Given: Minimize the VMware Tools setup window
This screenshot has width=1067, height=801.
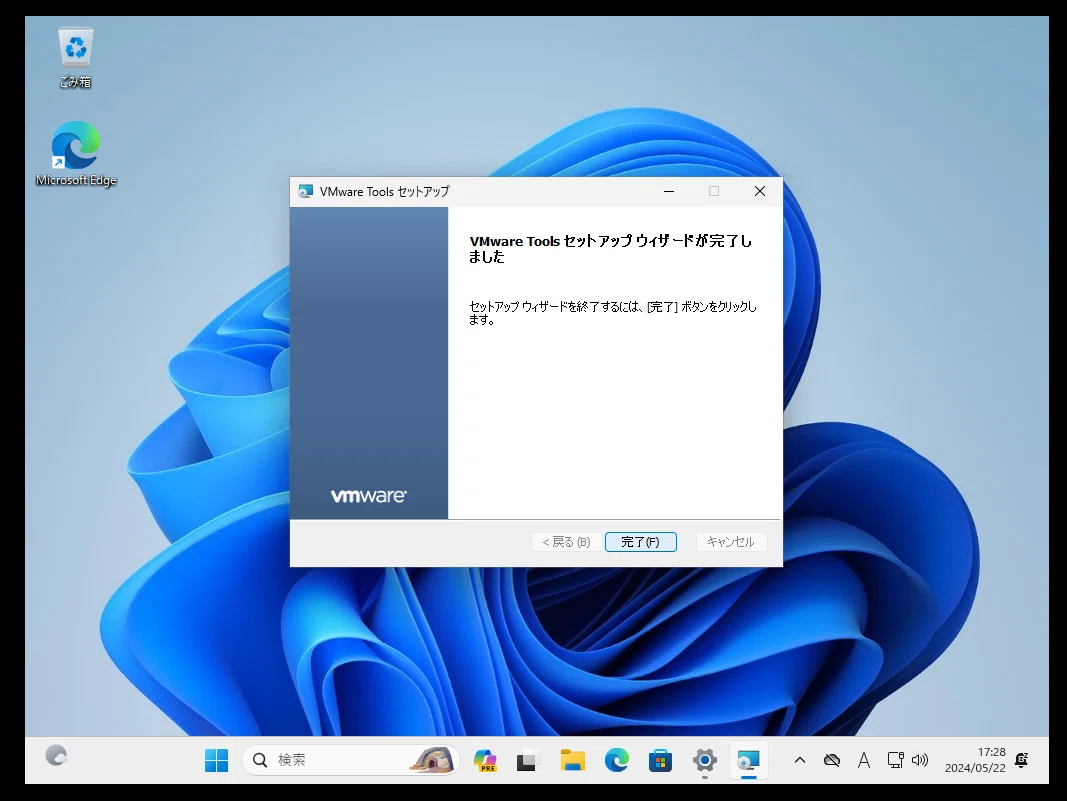Looking at the screenshot, I should coord(669,191).
